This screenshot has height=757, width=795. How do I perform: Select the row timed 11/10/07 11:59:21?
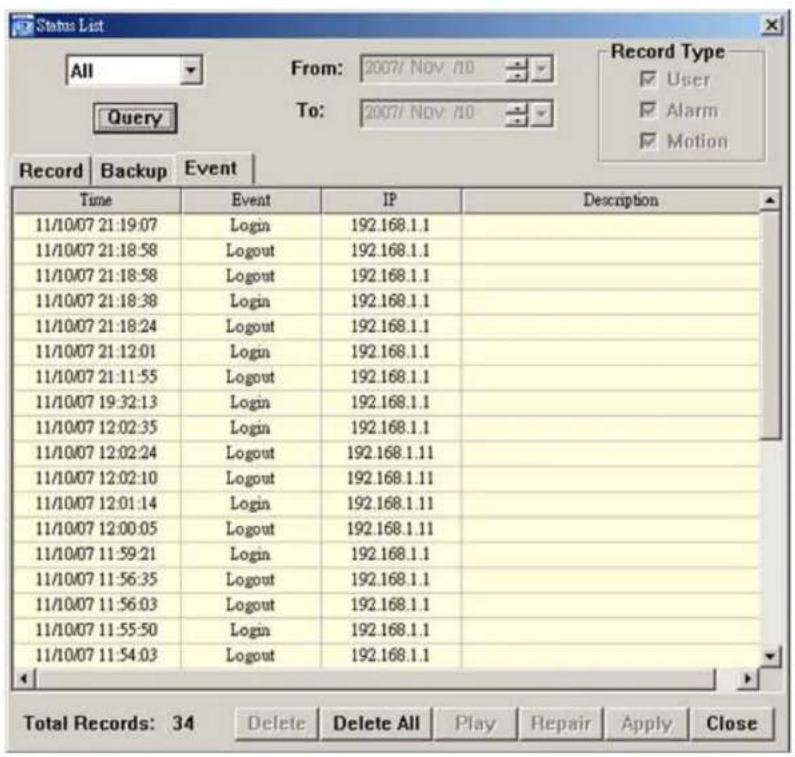(x=386, y=555)
